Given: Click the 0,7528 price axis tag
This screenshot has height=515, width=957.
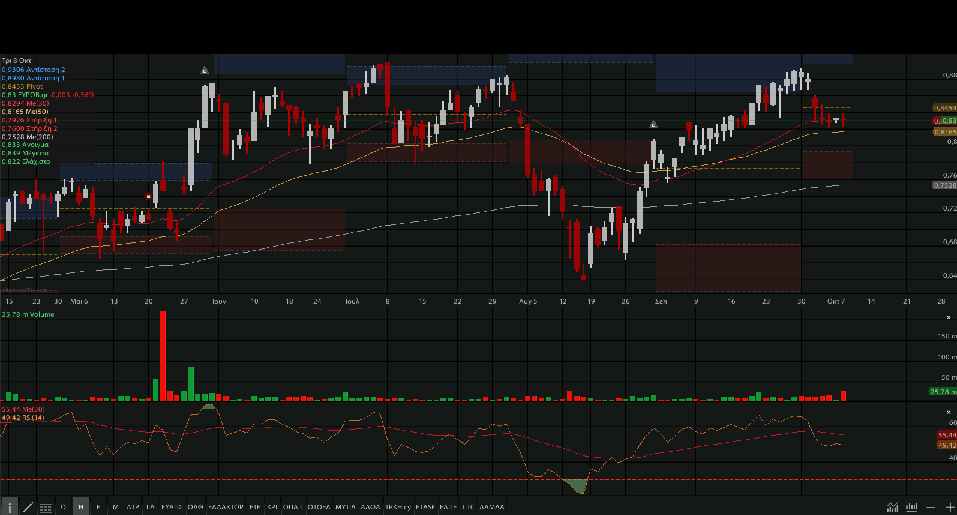Looking at the screenshot, I should (x=945, y=185).
